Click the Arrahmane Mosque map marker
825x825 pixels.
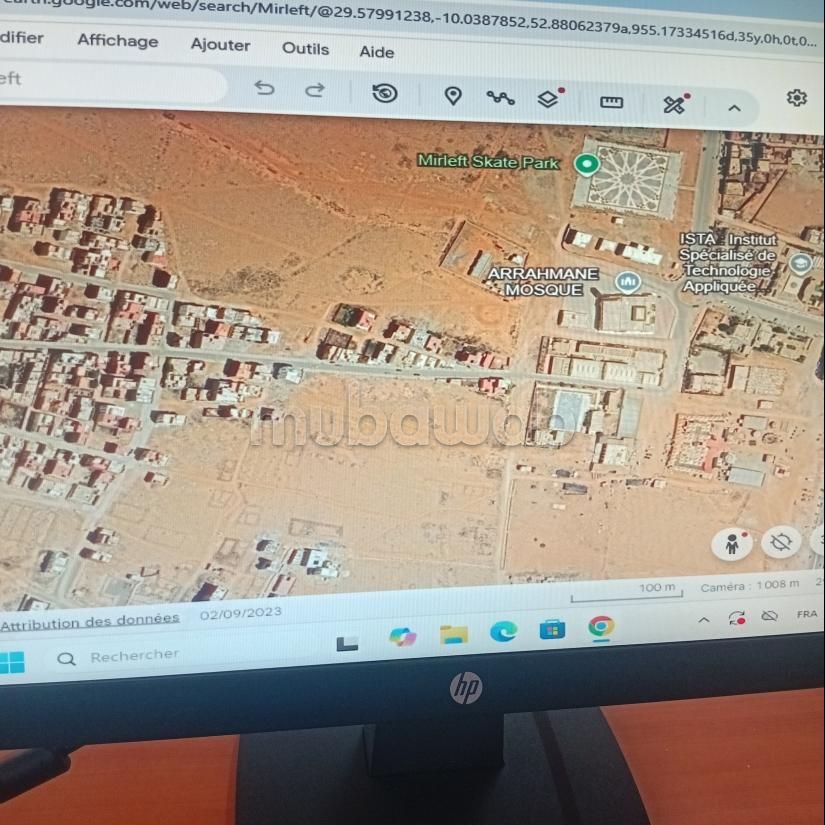pyautogui.click(x=629, y=282)
